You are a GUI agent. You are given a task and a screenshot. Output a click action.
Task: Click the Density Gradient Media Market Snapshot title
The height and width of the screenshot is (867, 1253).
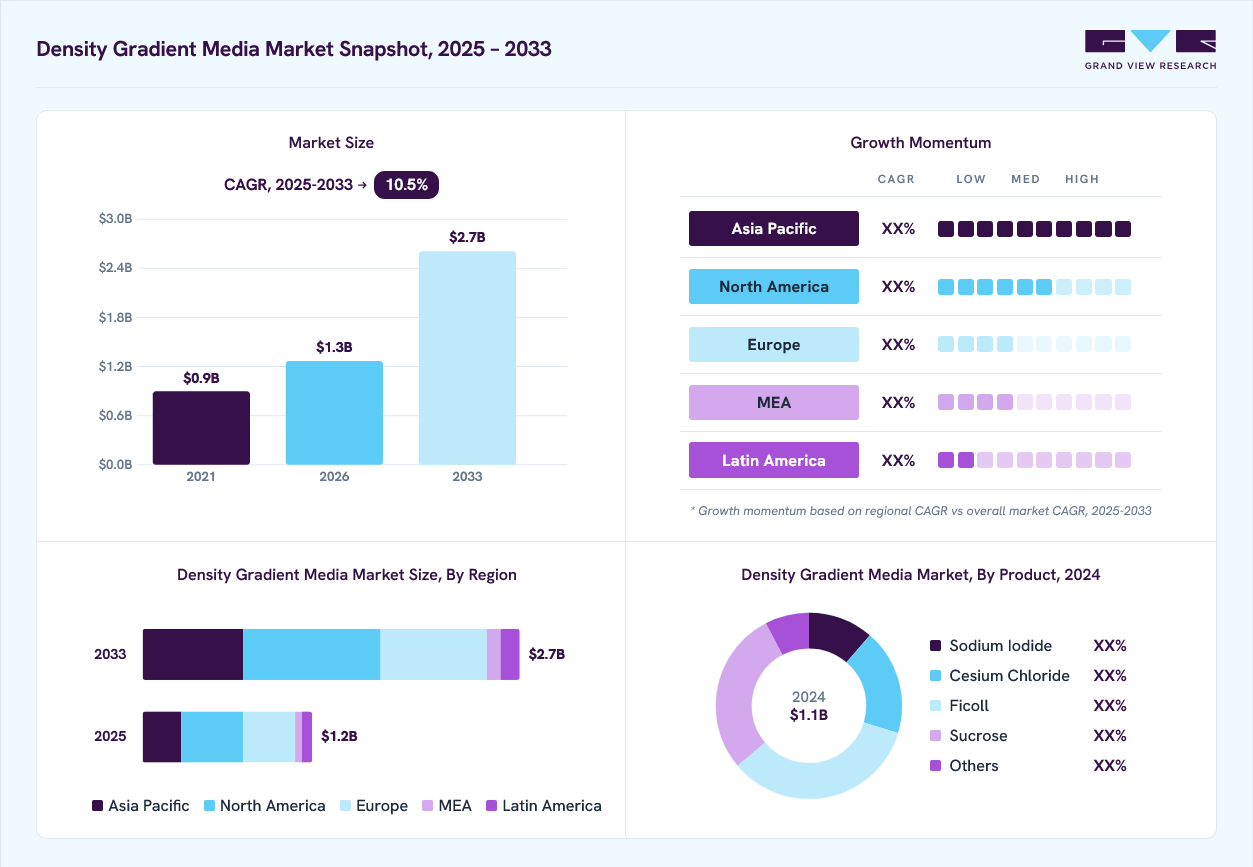tap(294, 49)
